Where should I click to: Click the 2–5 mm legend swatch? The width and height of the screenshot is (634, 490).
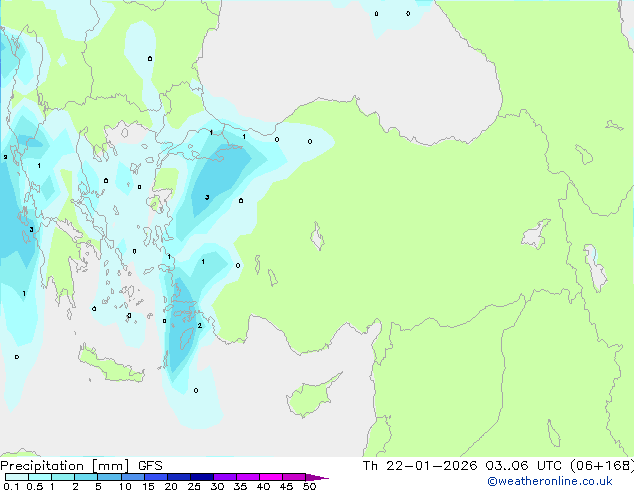point(86,477)
